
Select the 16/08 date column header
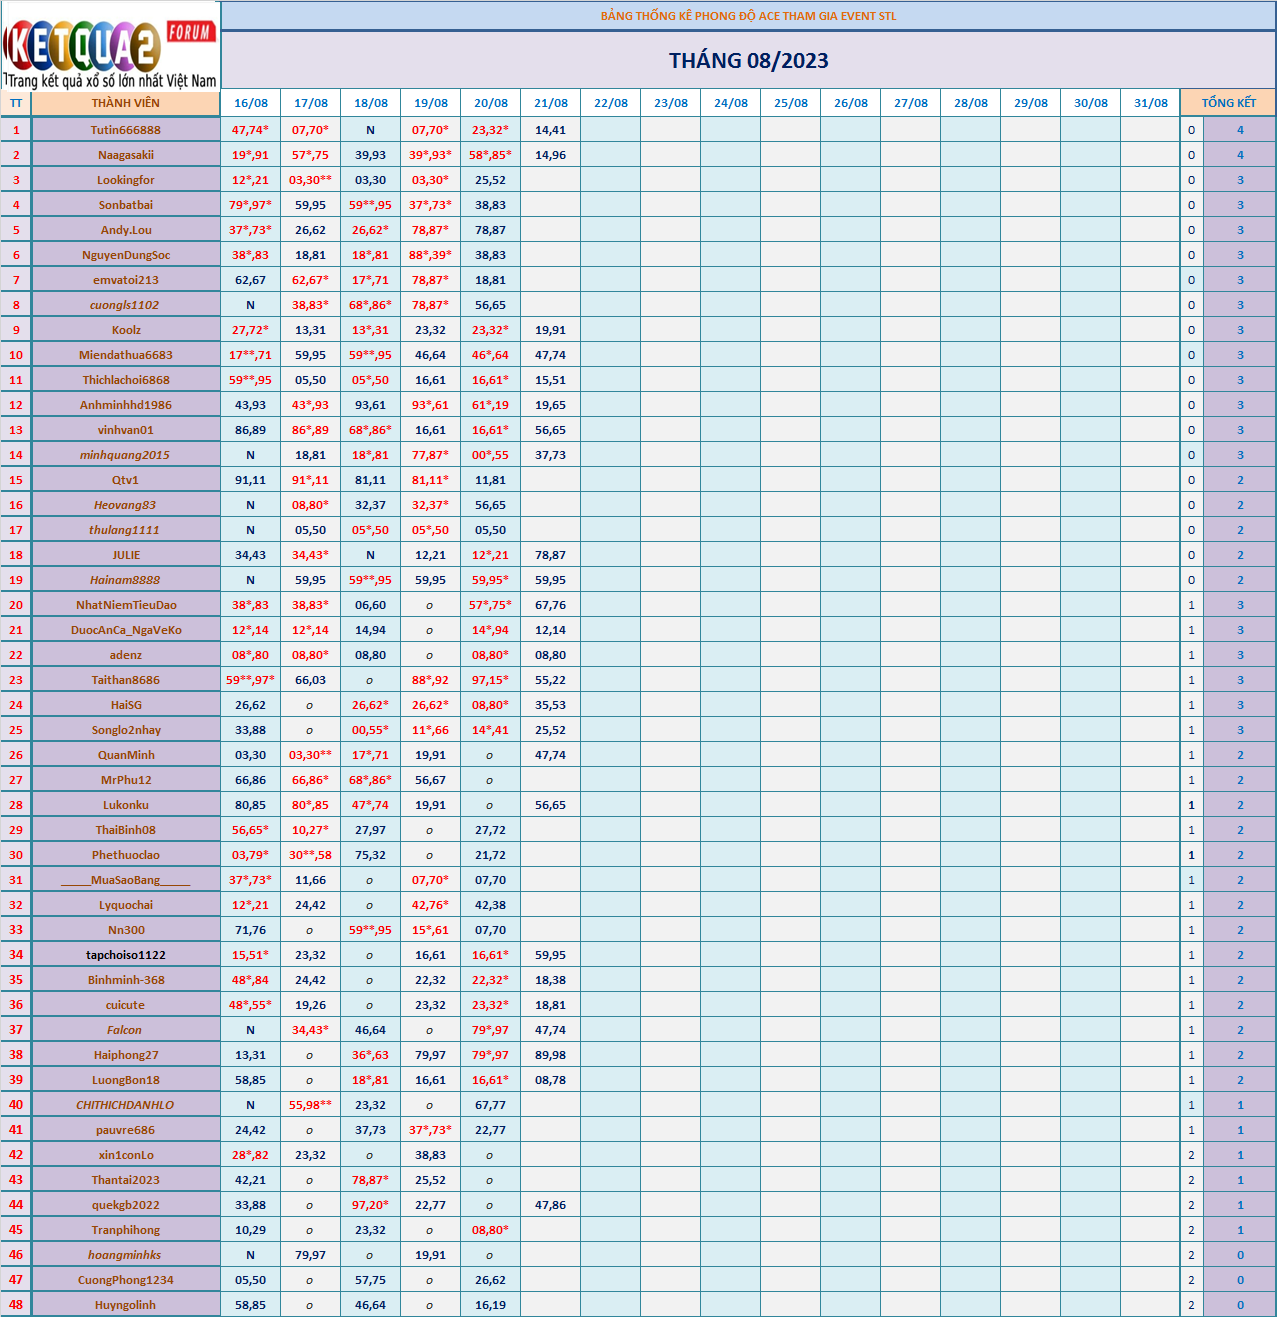point(251,103)
